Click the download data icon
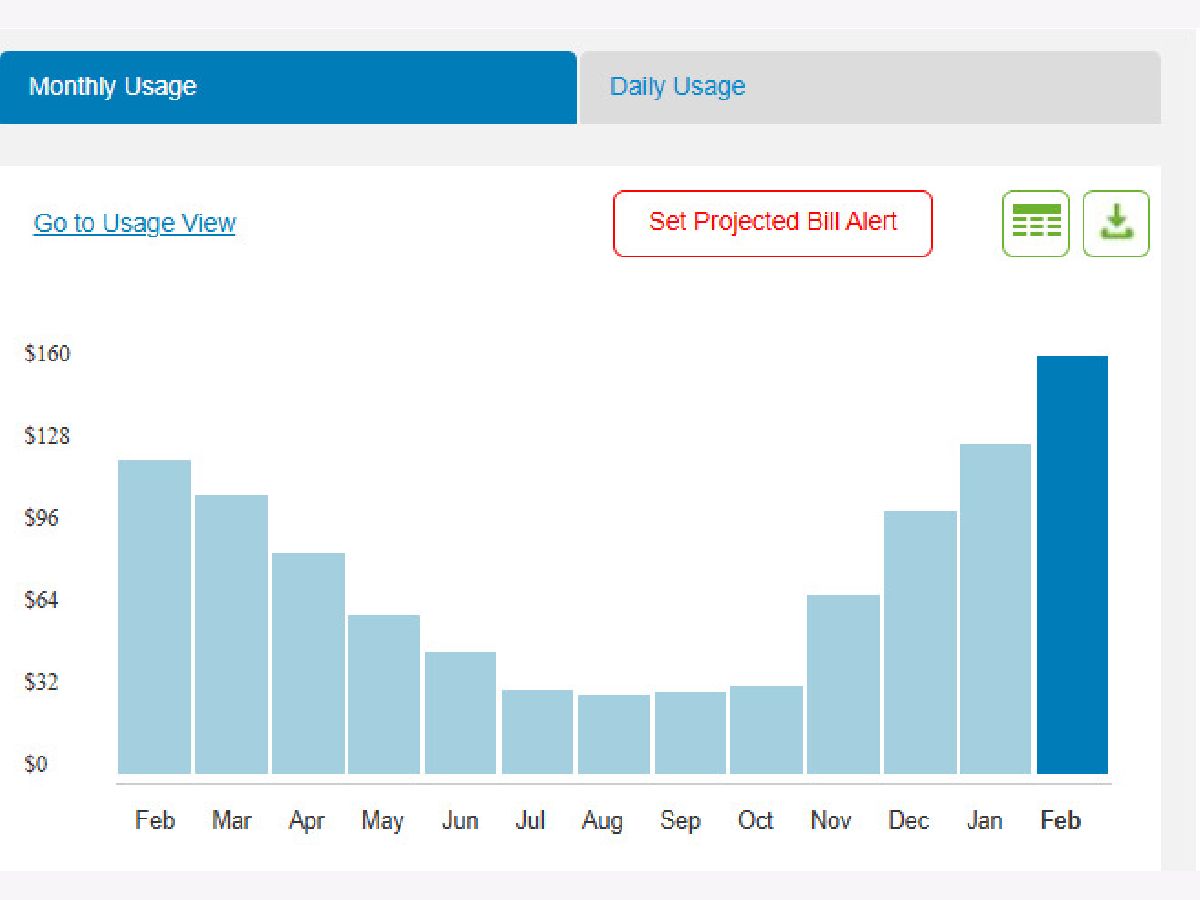 click(1116, 224)
